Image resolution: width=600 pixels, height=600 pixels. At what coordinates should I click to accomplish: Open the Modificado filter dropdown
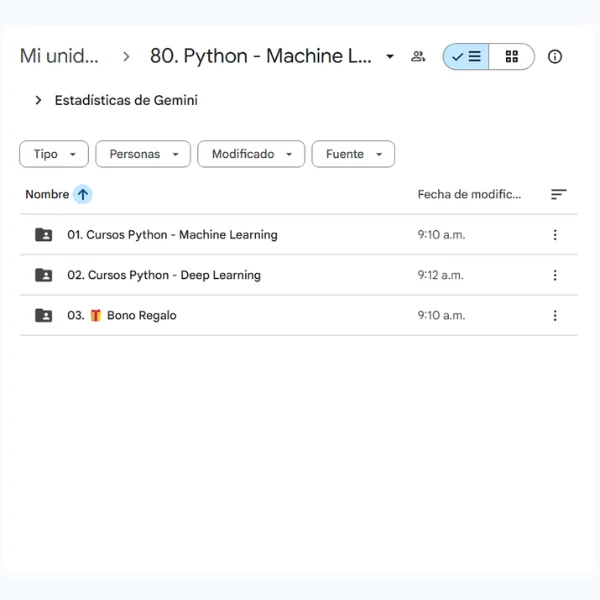coord(251,154)
